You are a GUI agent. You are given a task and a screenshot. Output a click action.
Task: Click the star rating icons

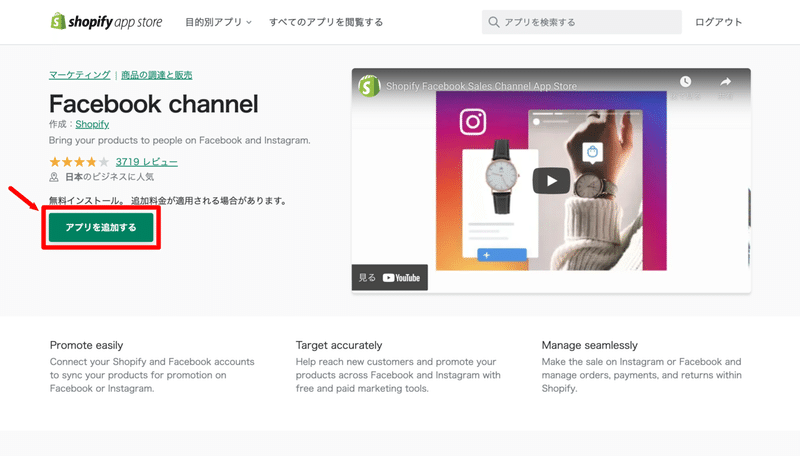coord(79,162)
